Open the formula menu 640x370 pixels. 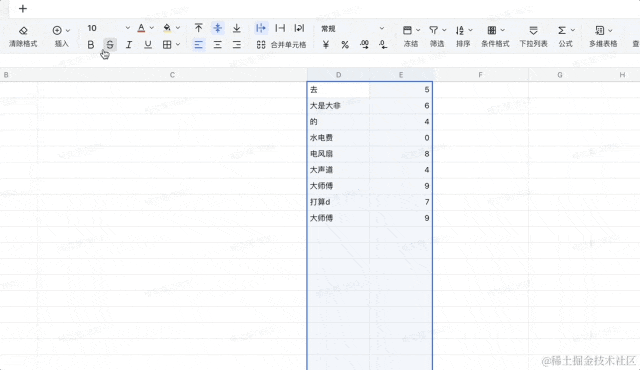(x=566, y=36)
